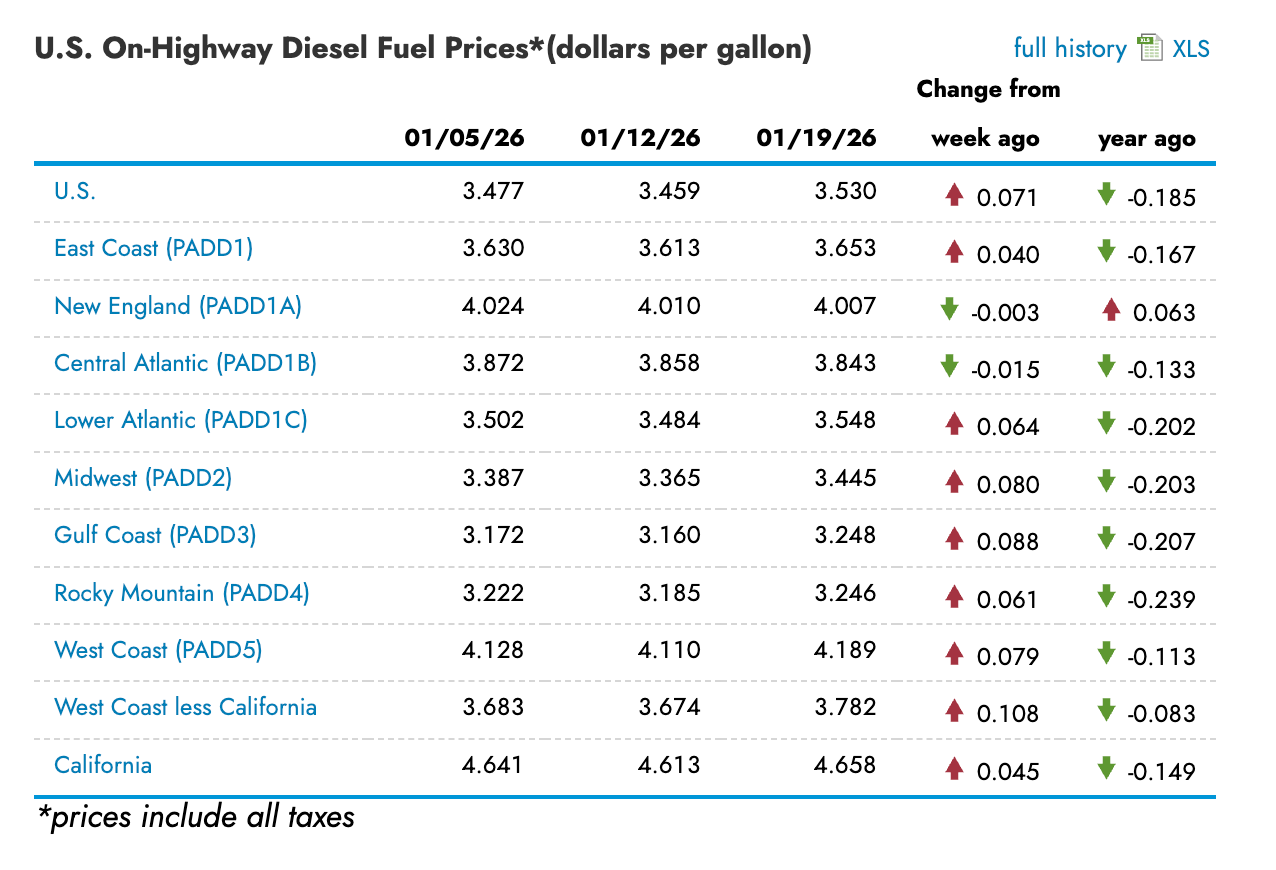Screen dimensions: 1276x870
Task: Open the full history link
Action: (1069, 48)
